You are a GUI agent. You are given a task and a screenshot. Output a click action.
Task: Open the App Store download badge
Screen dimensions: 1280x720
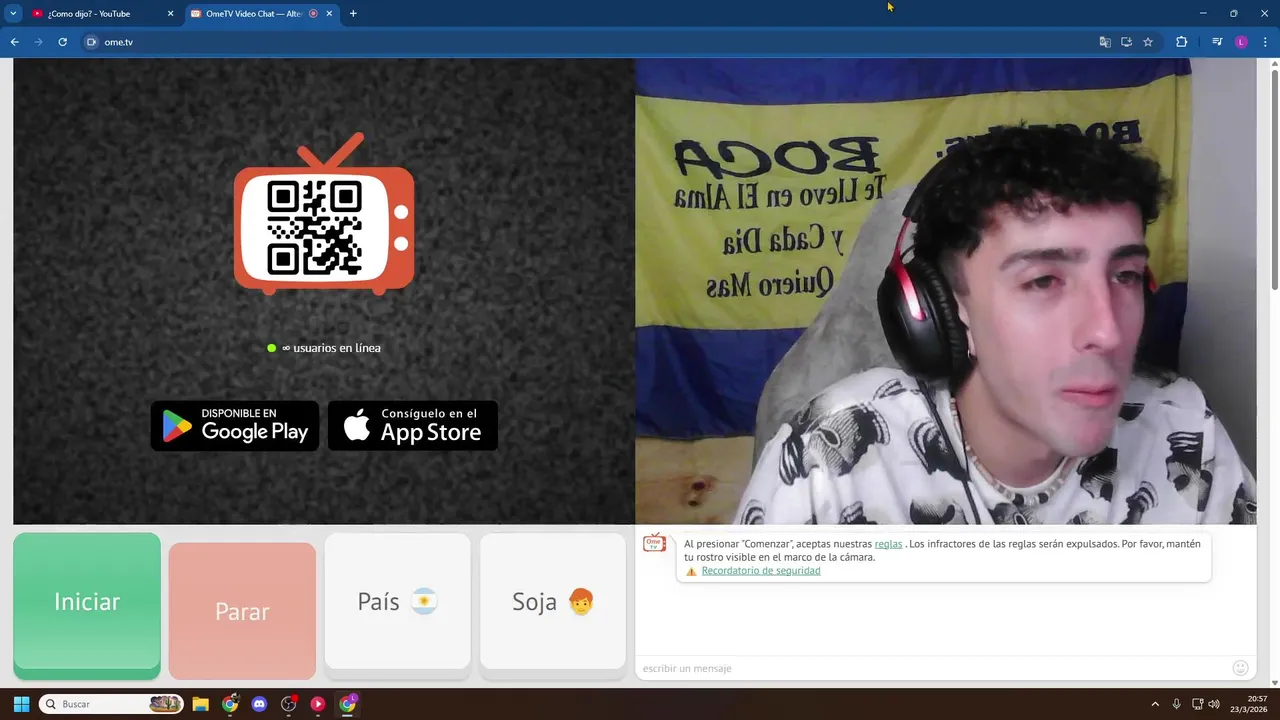413,426
